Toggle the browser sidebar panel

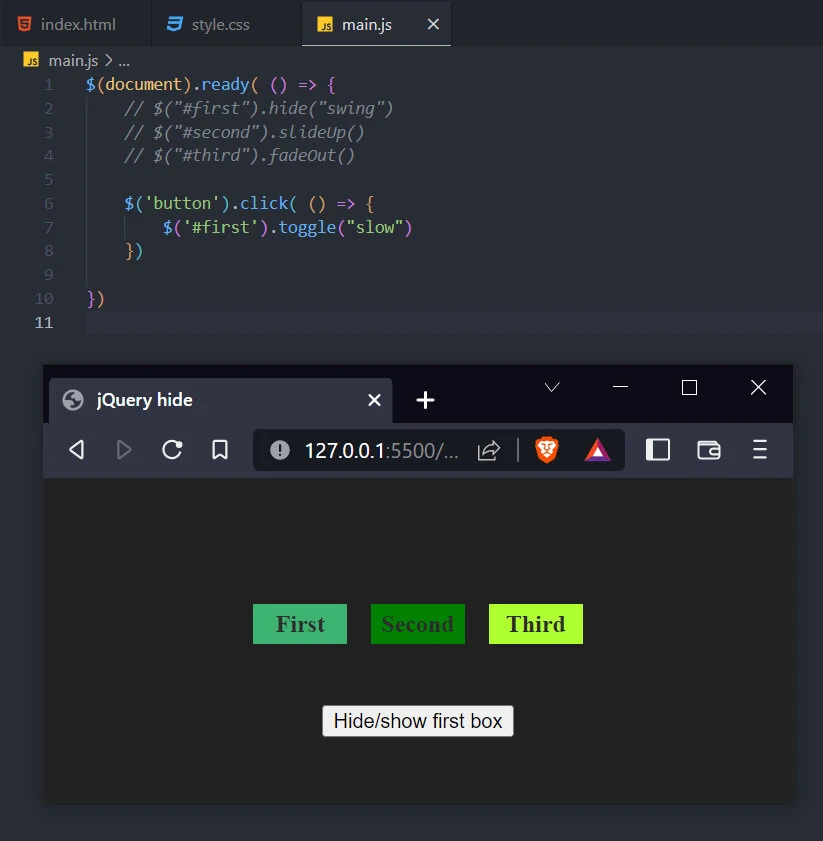[658, 450]
